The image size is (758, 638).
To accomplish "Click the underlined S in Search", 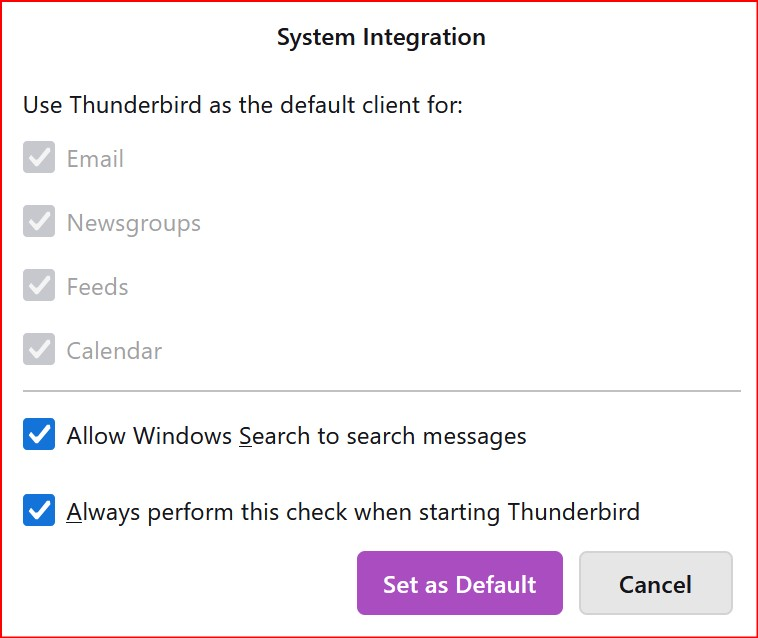I will click(x=246, y=436).
